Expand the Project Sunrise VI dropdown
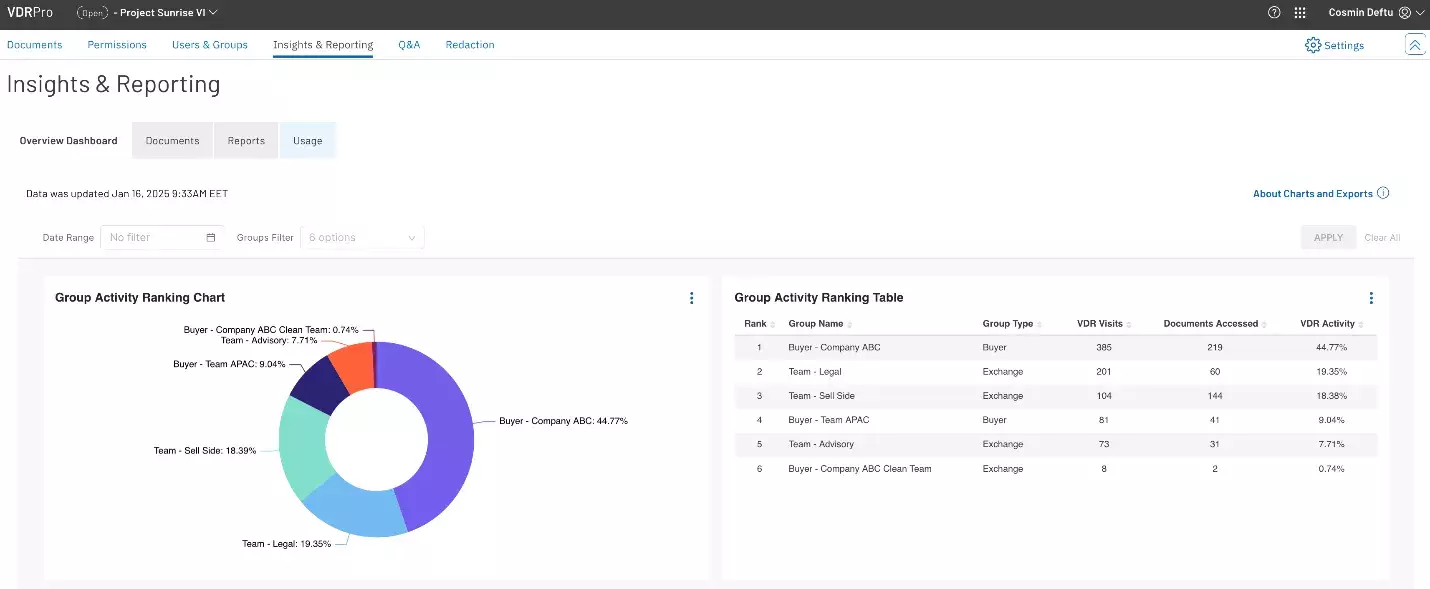Screen dimensions: 1430x589 click(212, 13)
